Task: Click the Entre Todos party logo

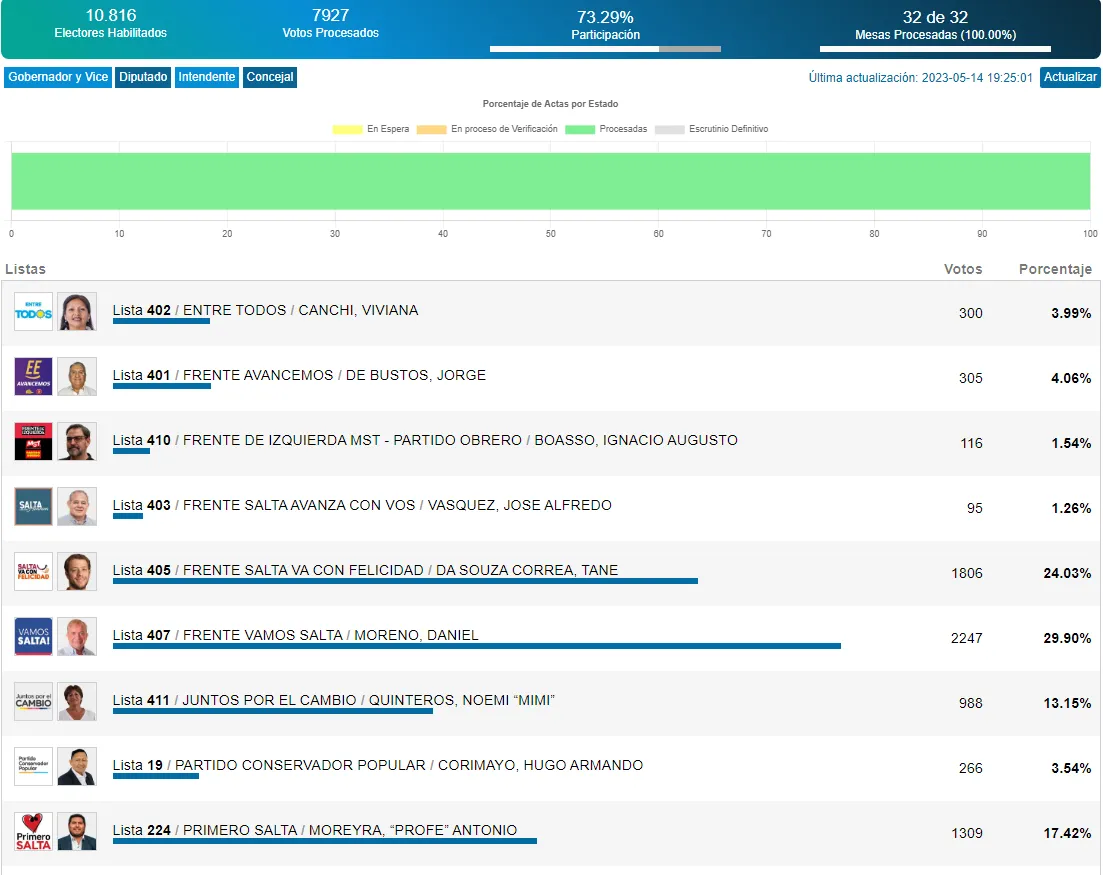Action: 33,312
